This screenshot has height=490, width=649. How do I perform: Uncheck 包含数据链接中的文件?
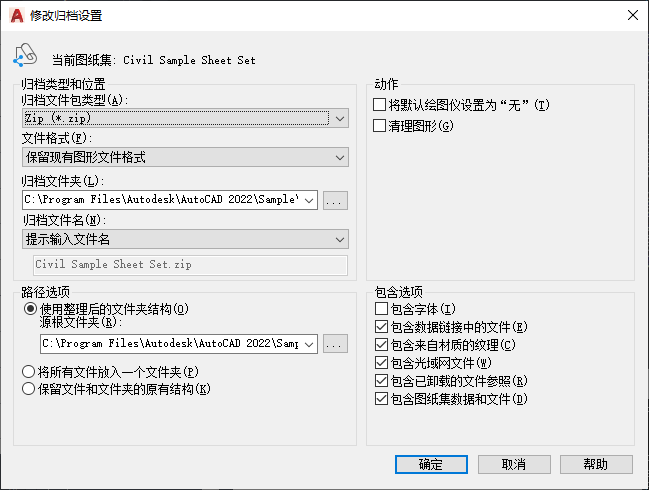click(x=380, y=327)
